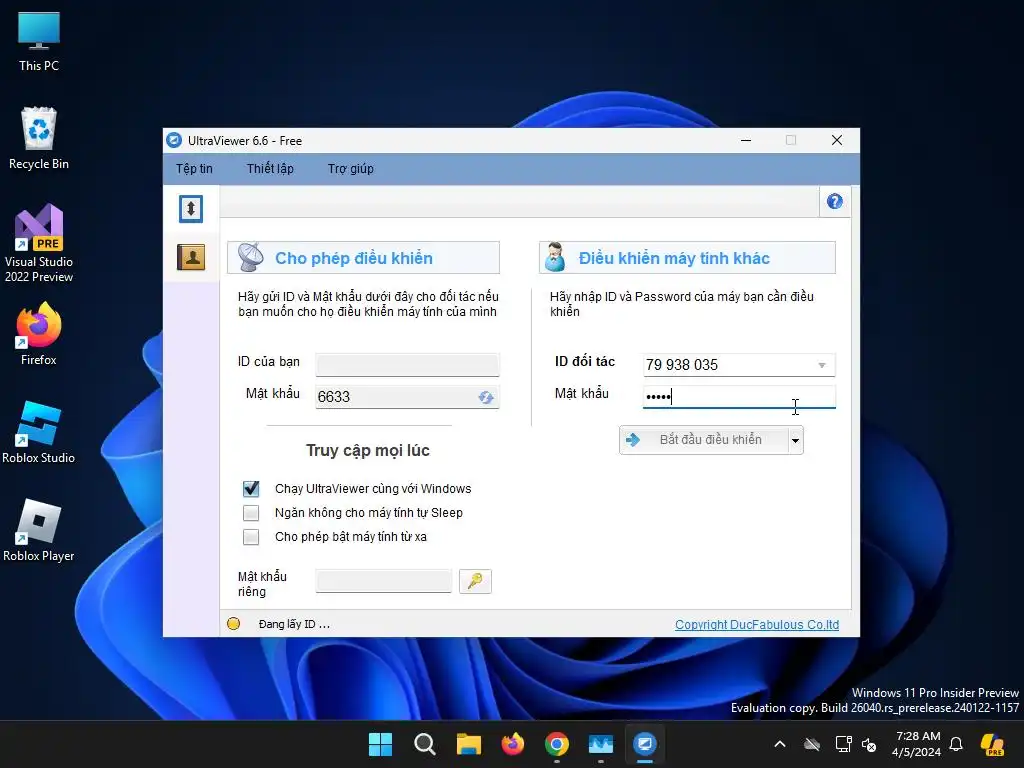Select the Roblox Player desktop shortcut
This screenshot has height=768, width=1024.
[39, 530]
